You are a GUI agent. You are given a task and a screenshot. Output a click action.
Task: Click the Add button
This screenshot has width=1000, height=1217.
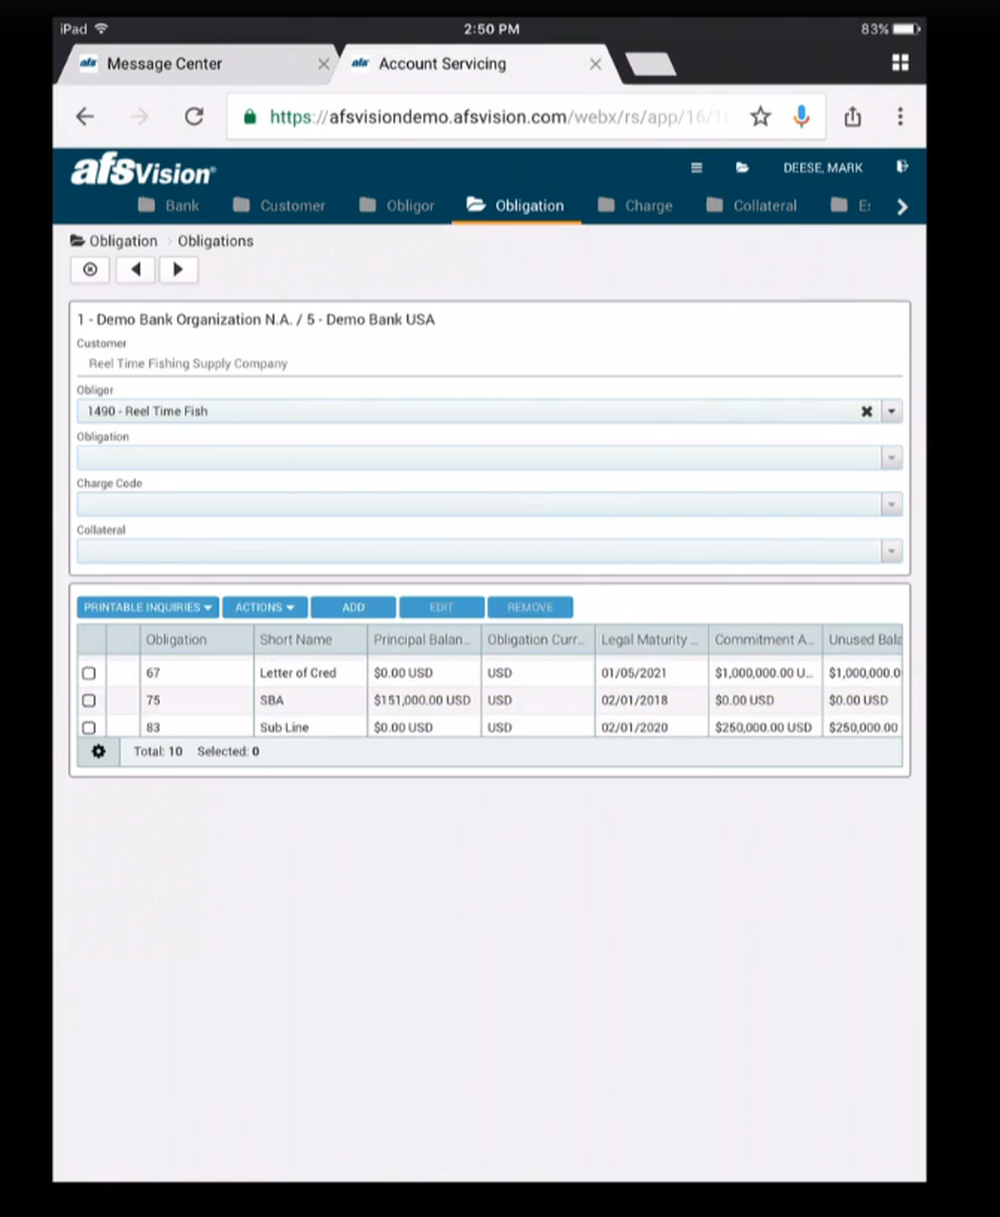click(353, 607)
